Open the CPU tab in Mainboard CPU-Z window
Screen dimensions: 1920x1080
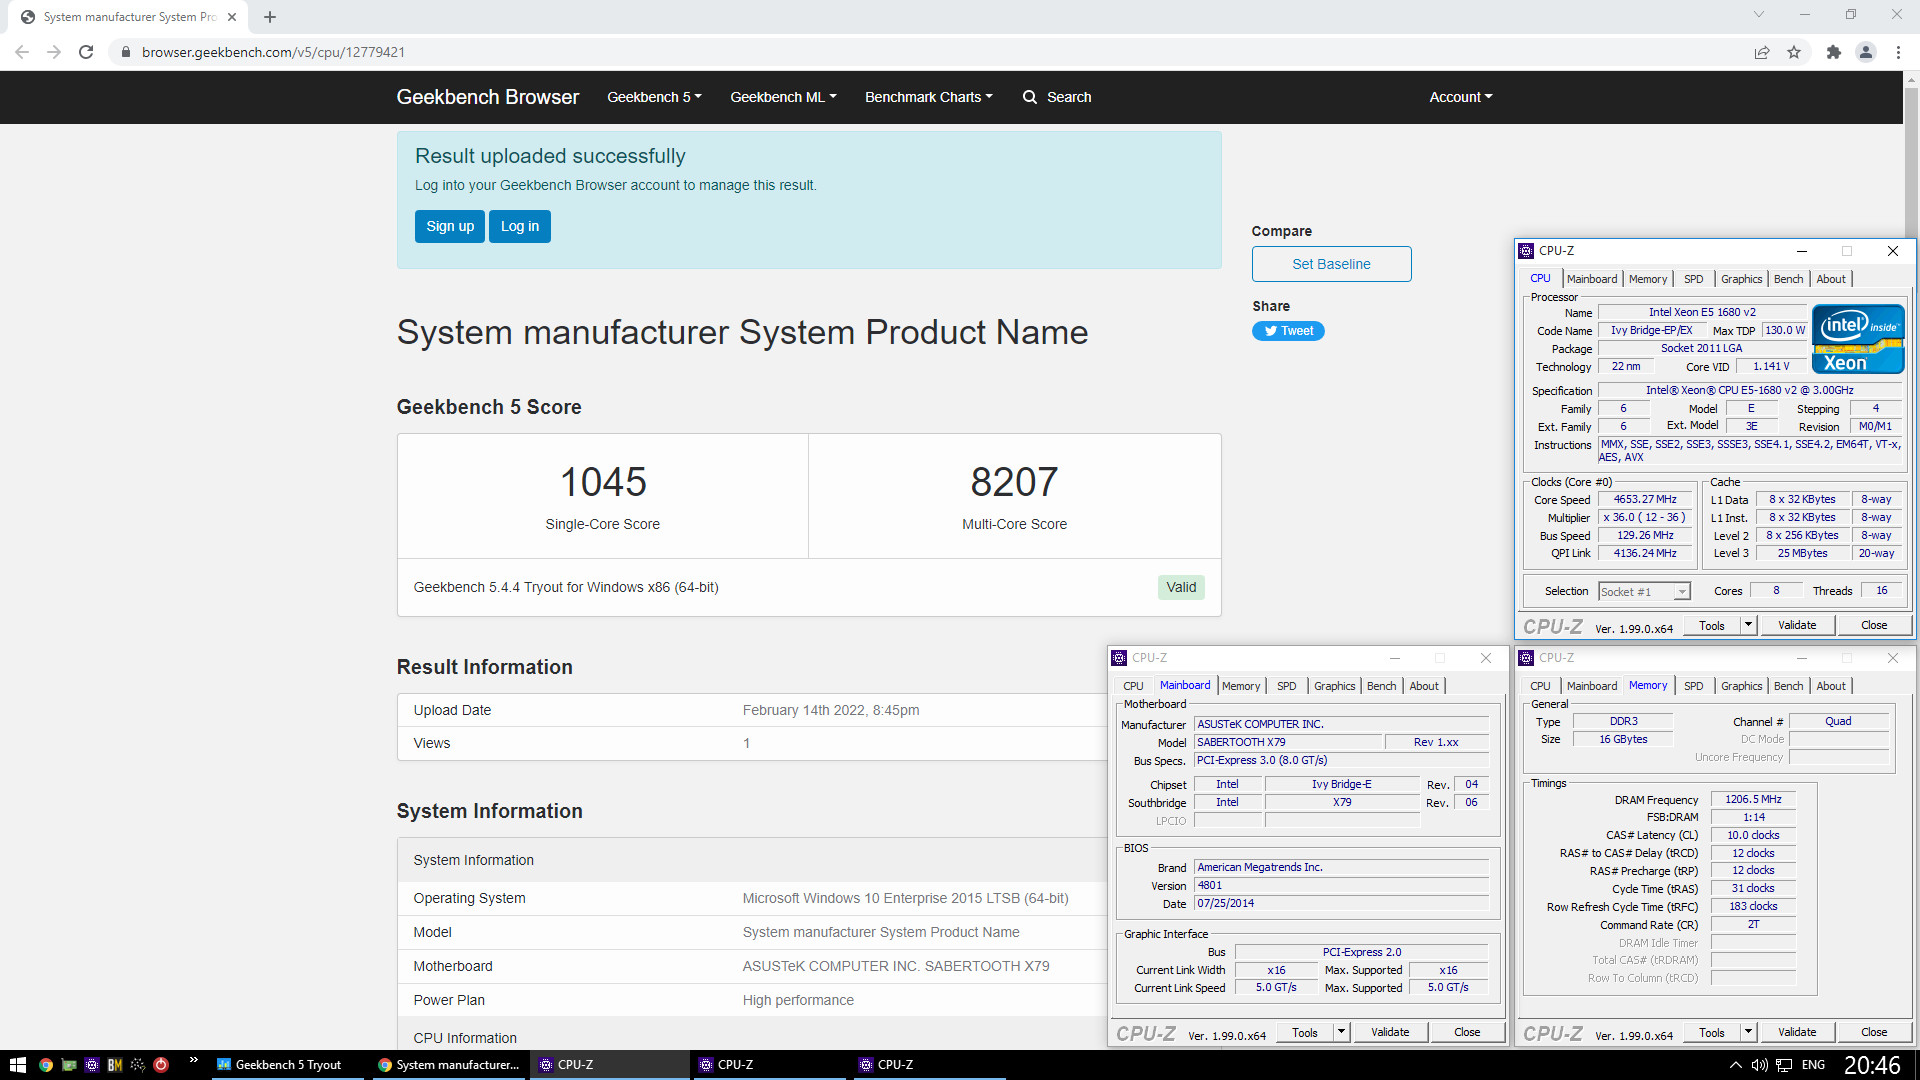pyautogui.click(x=1133, y=686)
